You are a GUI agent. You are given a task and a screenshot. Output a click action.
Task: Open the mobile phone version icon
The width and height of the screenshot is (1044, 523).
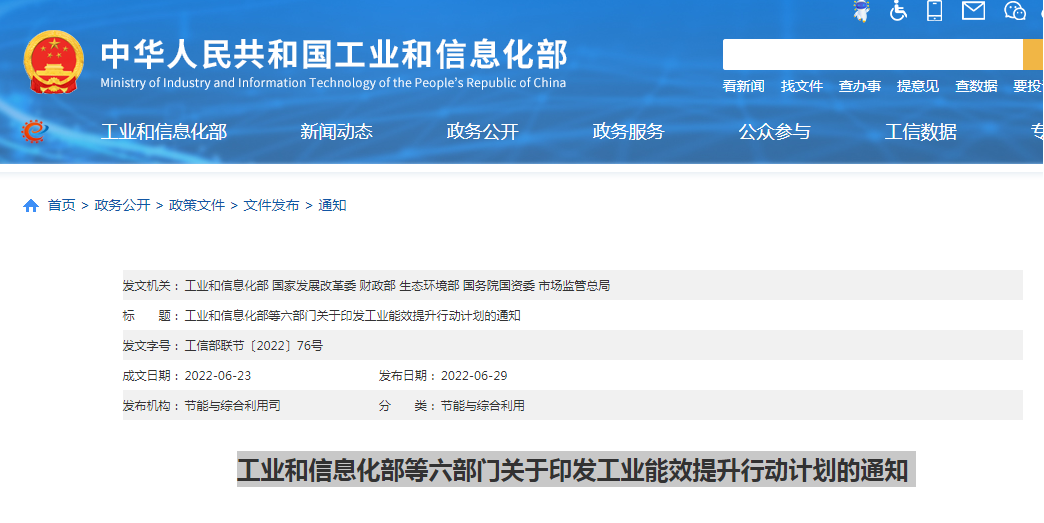935,11
